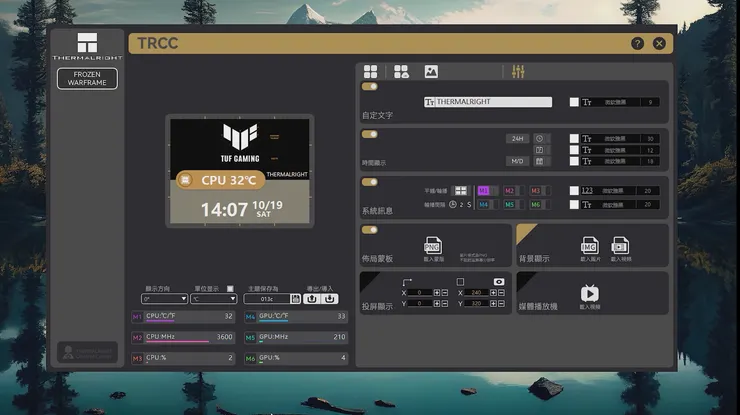Screen dimensions: 740x415
Task: Open the media player load video icon
Action: (x=589, y=293)
